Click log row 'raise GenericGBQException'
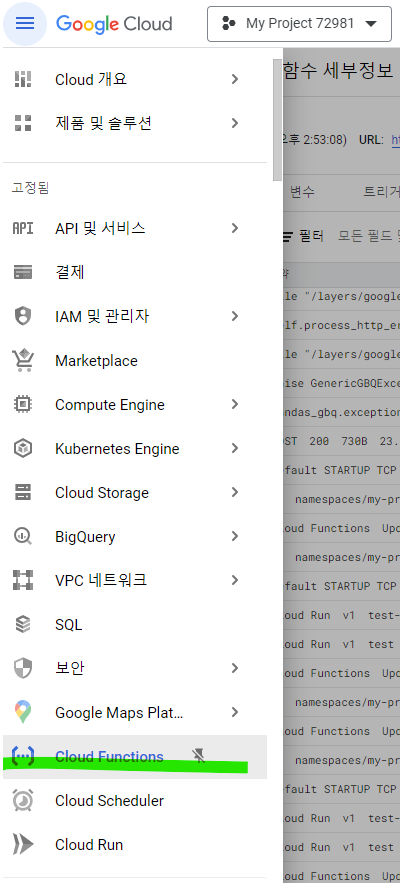400x883 pixels. click(x=342, y=383)
